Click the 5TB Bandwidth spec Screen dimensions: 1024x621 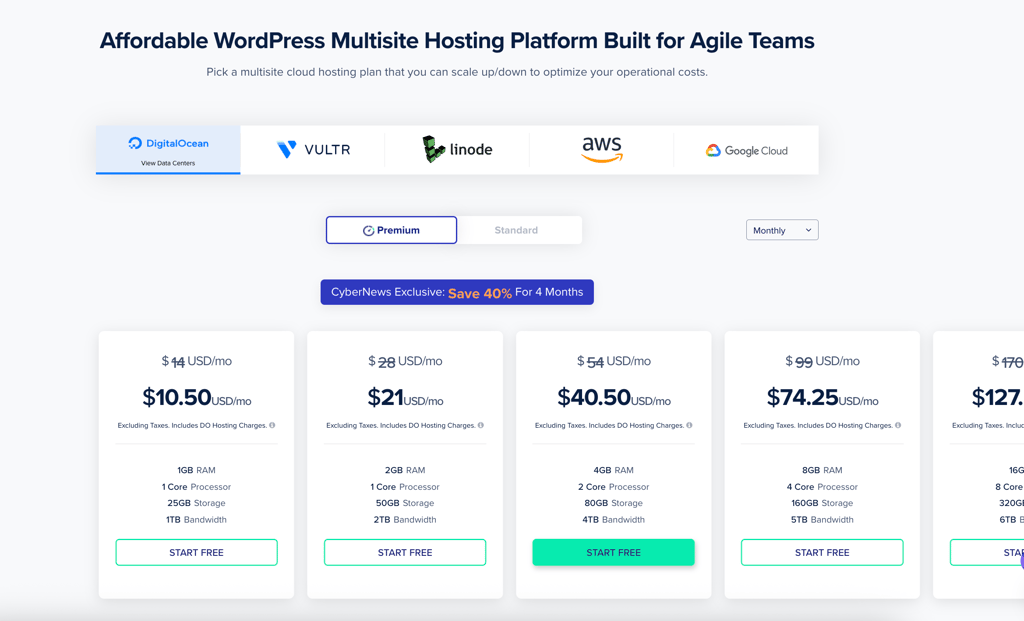822,520
